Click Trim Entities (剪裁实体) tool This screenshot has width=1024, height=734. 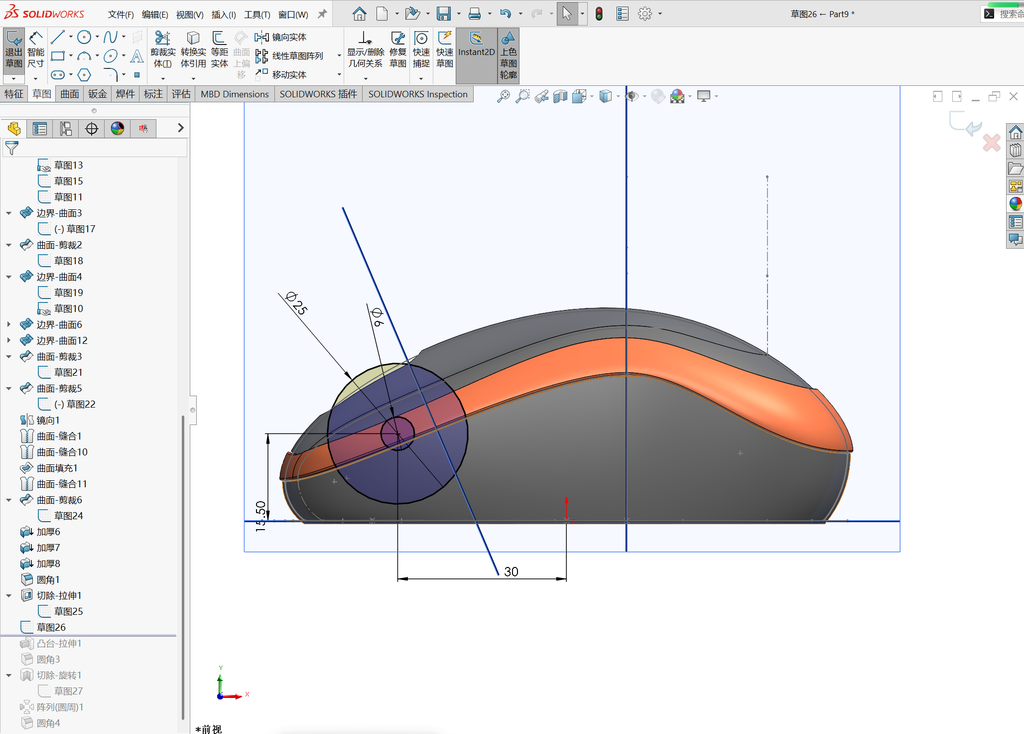[163, 50]
